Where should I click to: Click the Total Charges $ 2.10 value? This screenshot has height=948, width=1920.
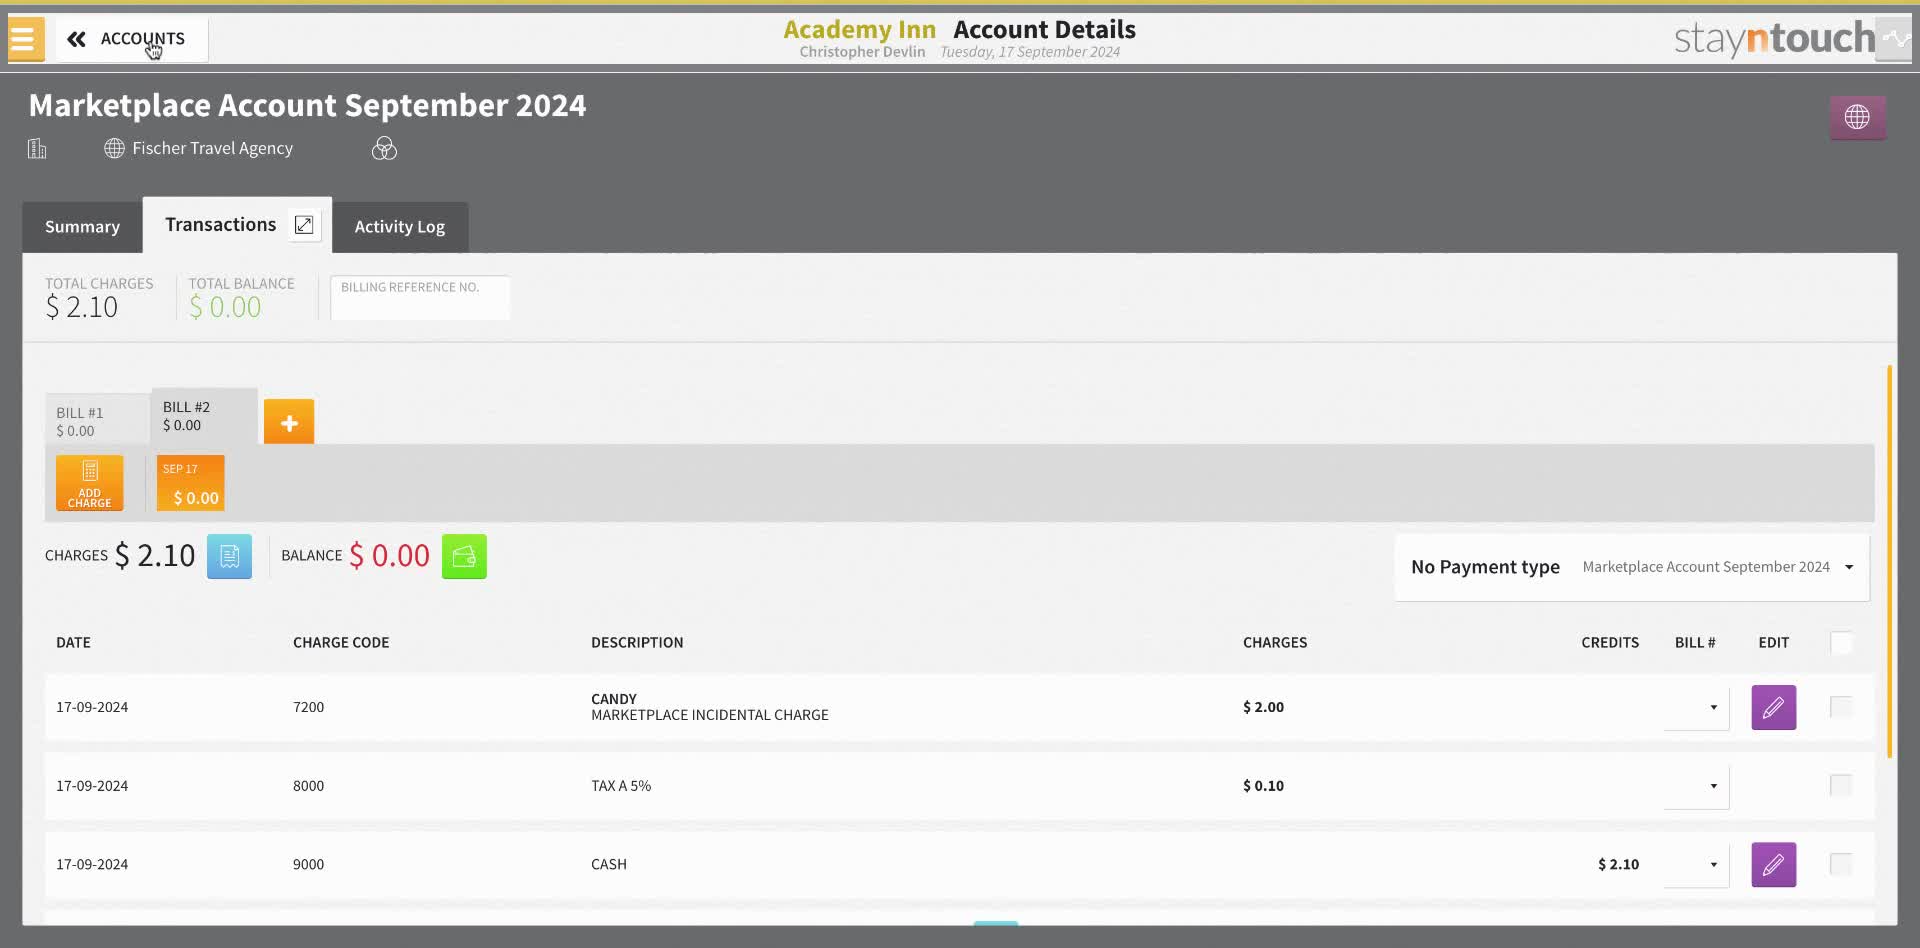click(x=81, y=308)
